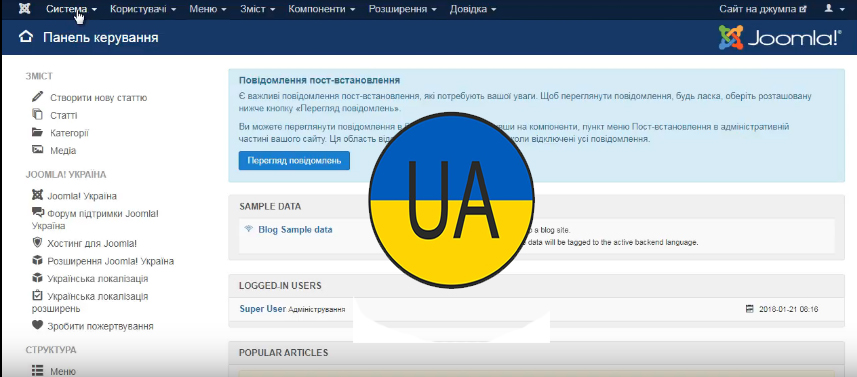This screenshot has width=857, height=377.
Task: Open the Довідка menu
Action: pyautogui.click(x=473, y=9)
